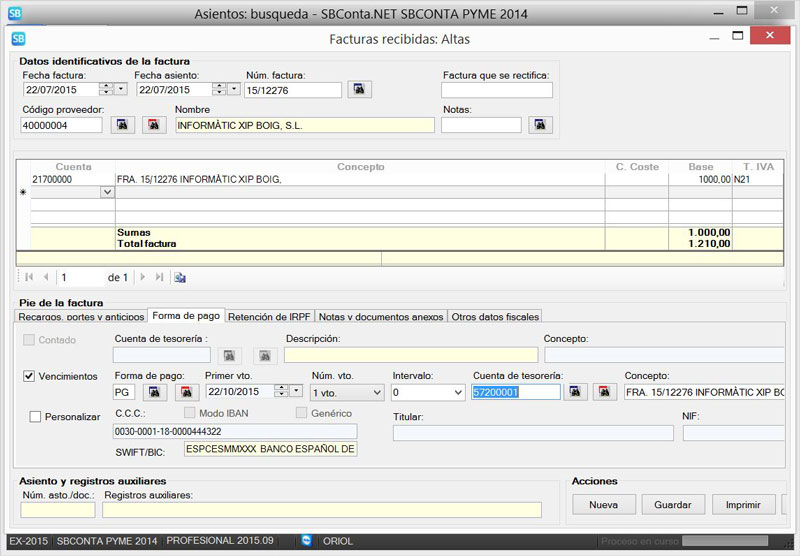Open lookup icon beside Forma de pago PG
Viewport: 800px width, 556px height.
(155, 392)
